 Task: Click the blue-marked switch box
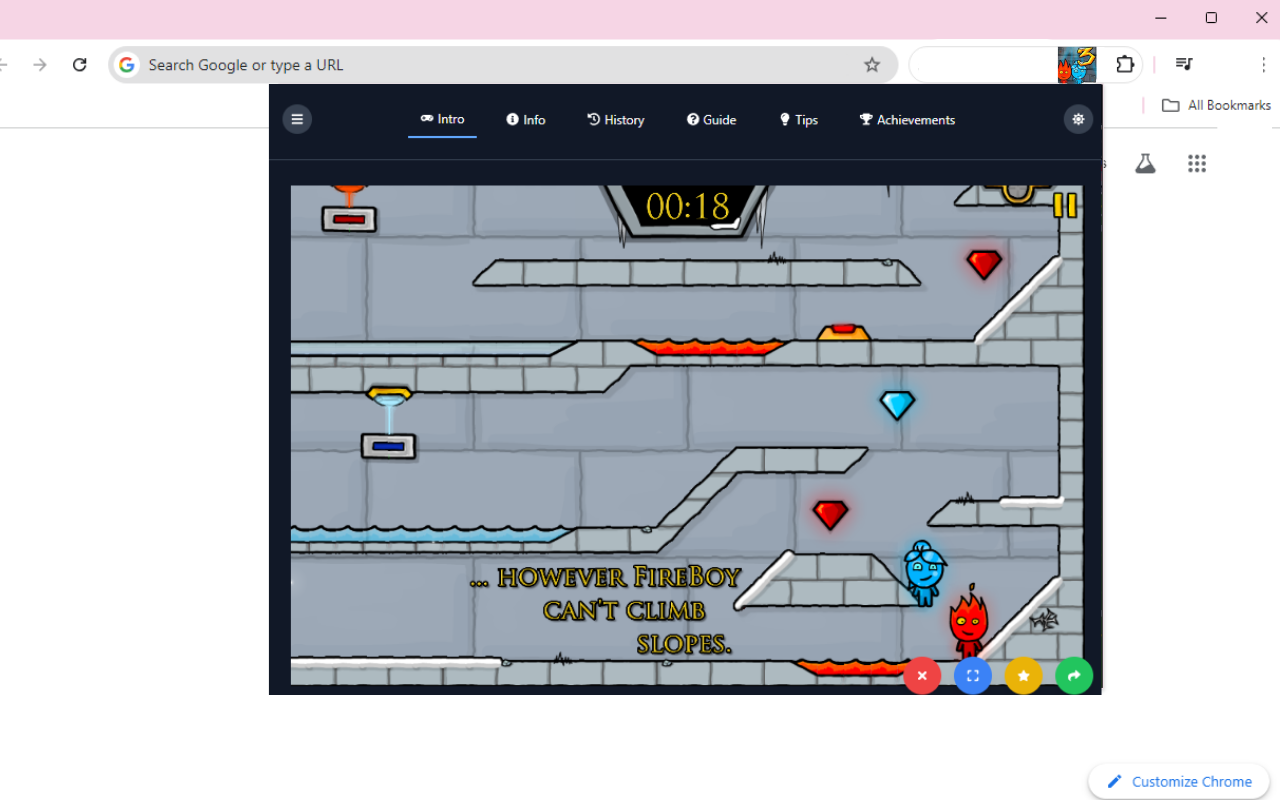click(388, 446)
